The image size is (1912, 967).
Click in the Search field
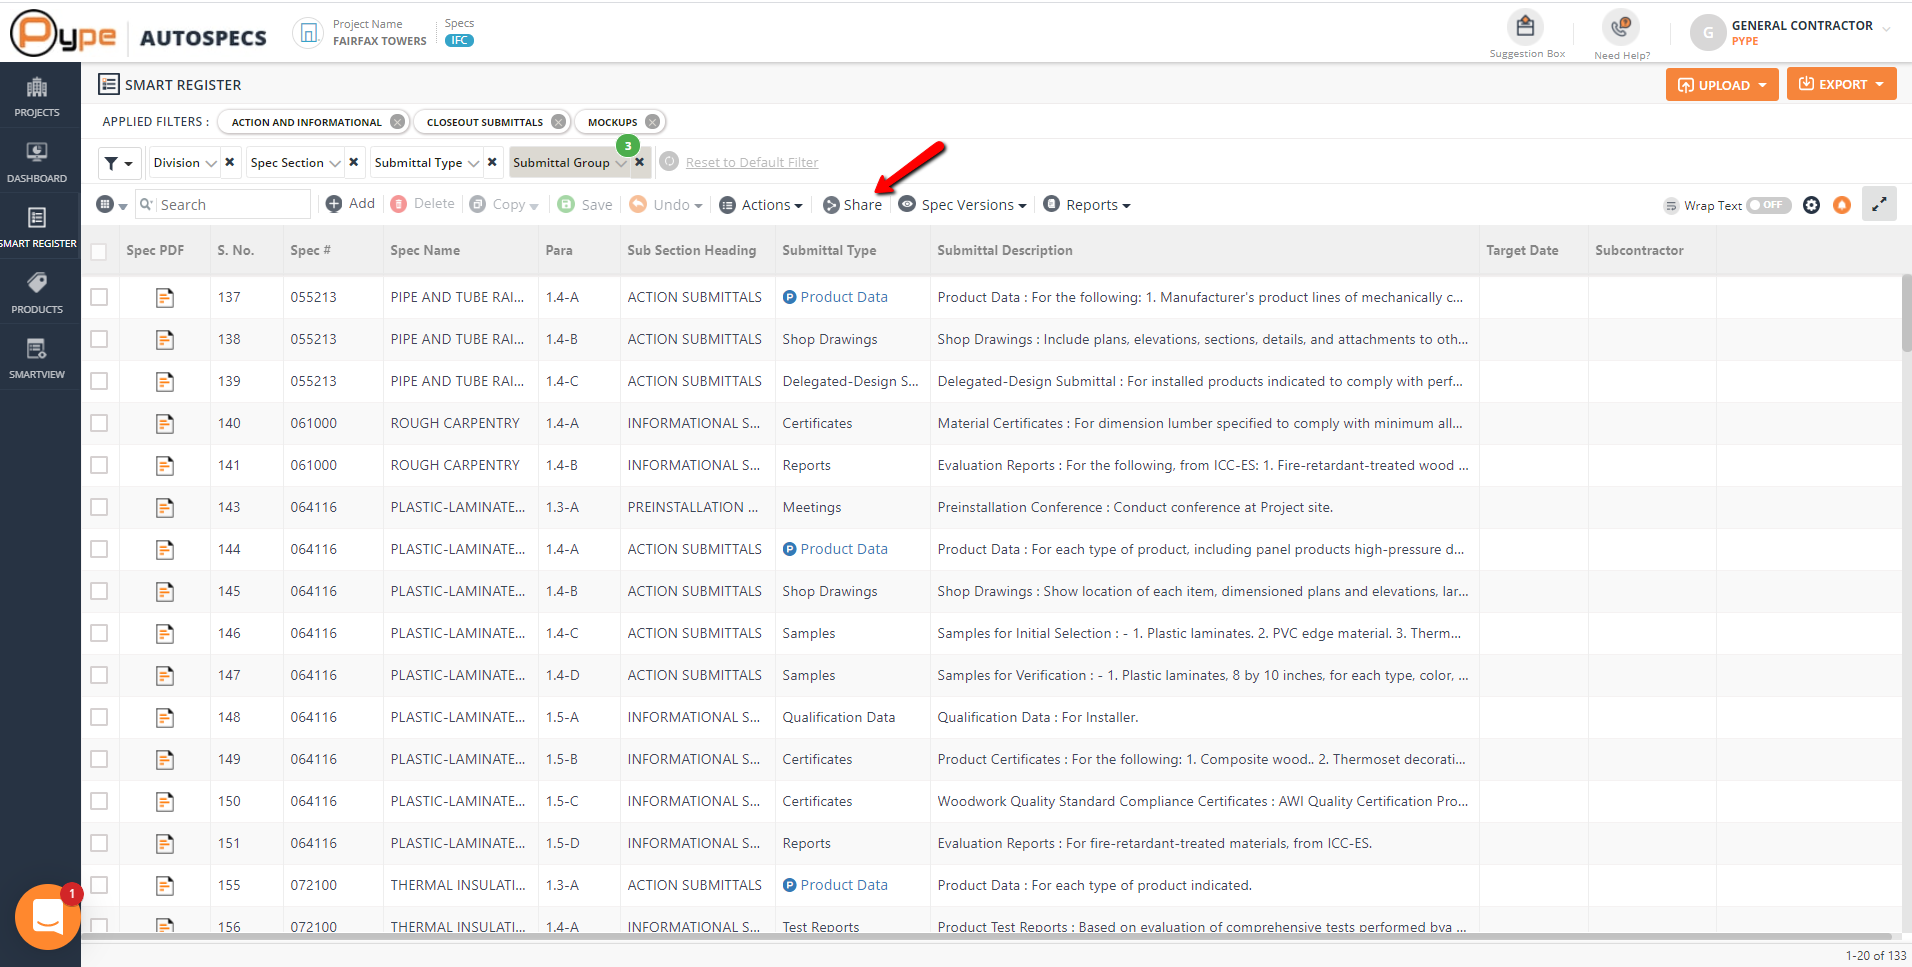coord(223,205)
